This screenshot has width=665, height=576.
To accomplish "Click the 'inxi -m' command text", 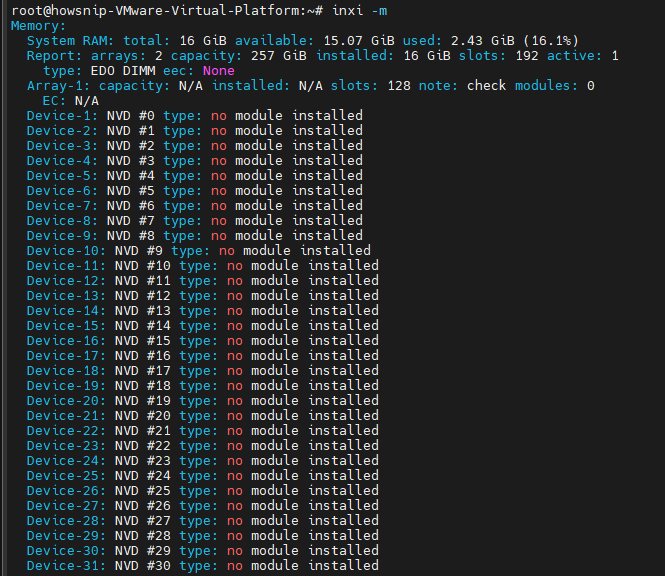I will [360, 10].
